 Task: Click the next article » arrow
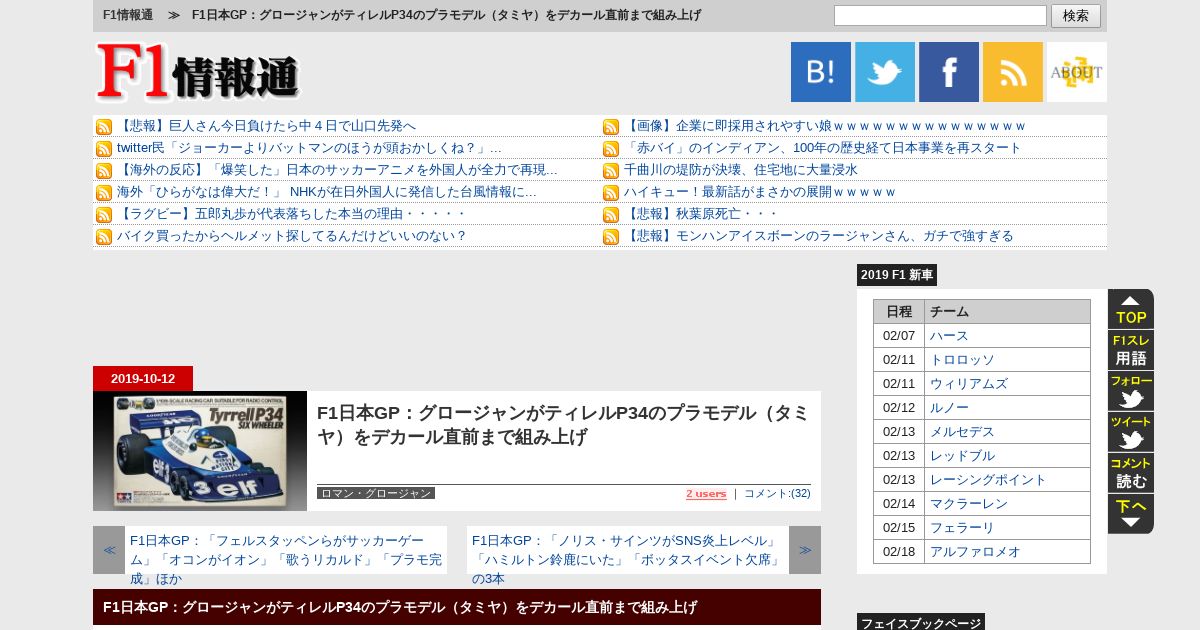805,550
